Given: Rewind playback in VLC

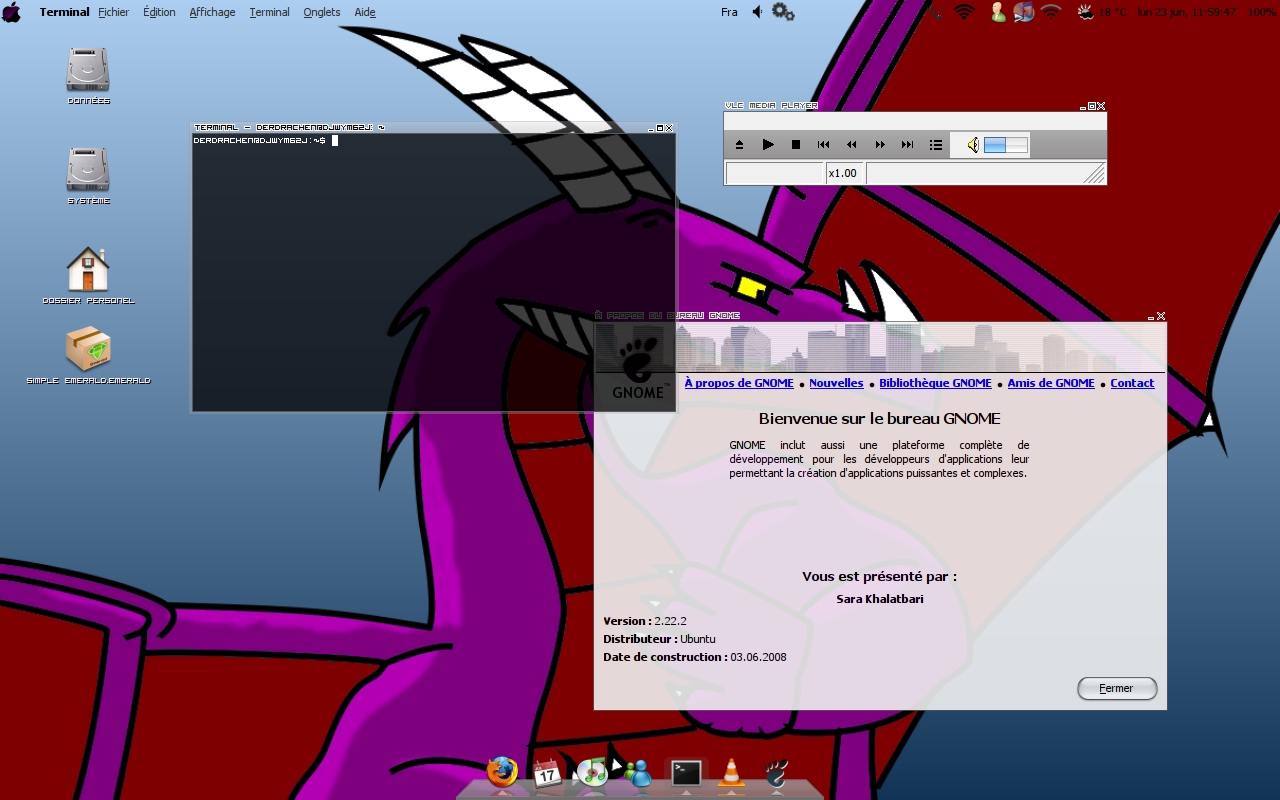Looking at the screenshot, I should 852,145.
